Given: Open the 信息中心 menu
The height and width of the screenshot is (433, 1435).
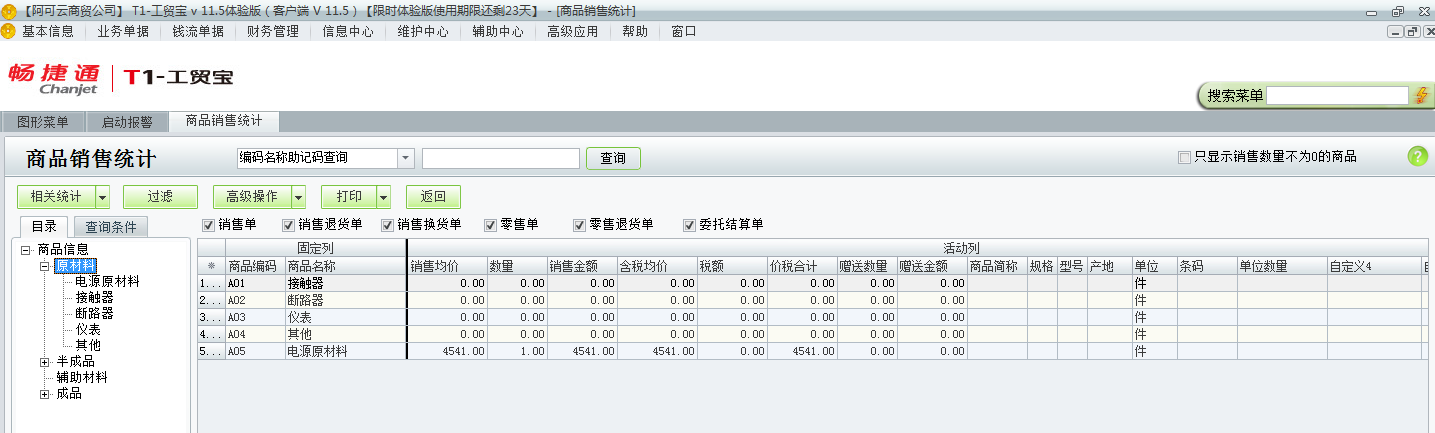Looking at the screenshot, I should 348,31.
